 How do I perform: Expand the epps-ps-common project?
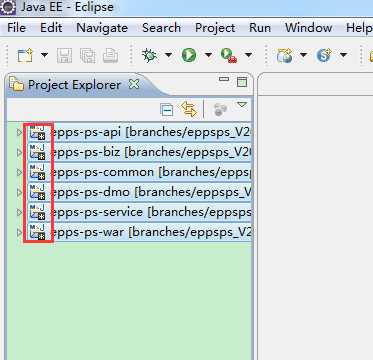[19, 172]
